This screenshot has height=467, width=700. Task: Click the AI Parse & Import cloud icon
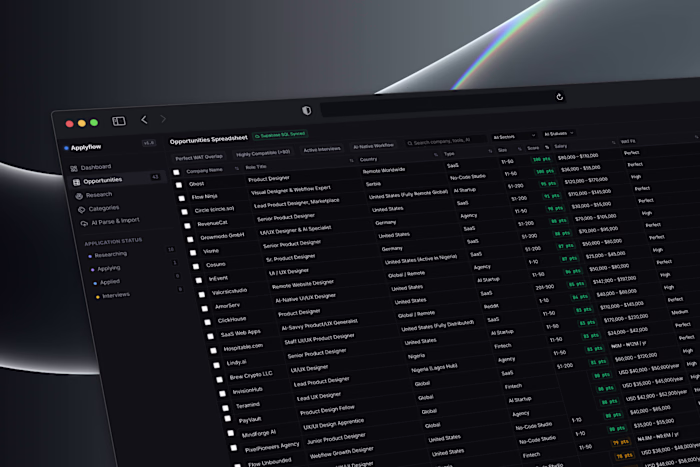pos(84,224)
